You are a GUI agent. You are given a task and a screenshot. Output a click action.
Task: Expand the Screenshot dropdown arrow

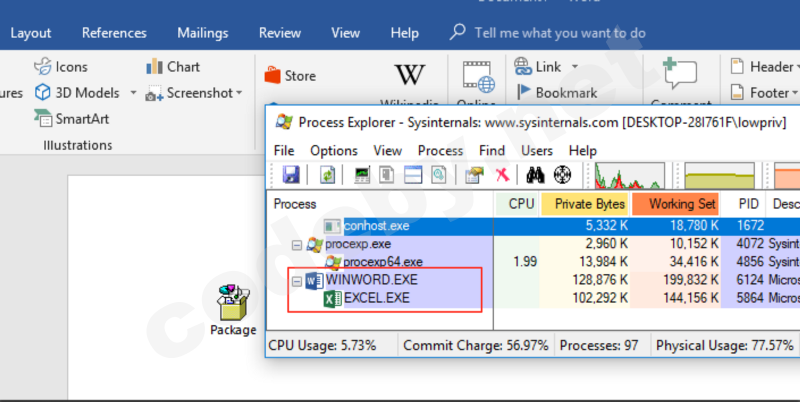(238, 93)
